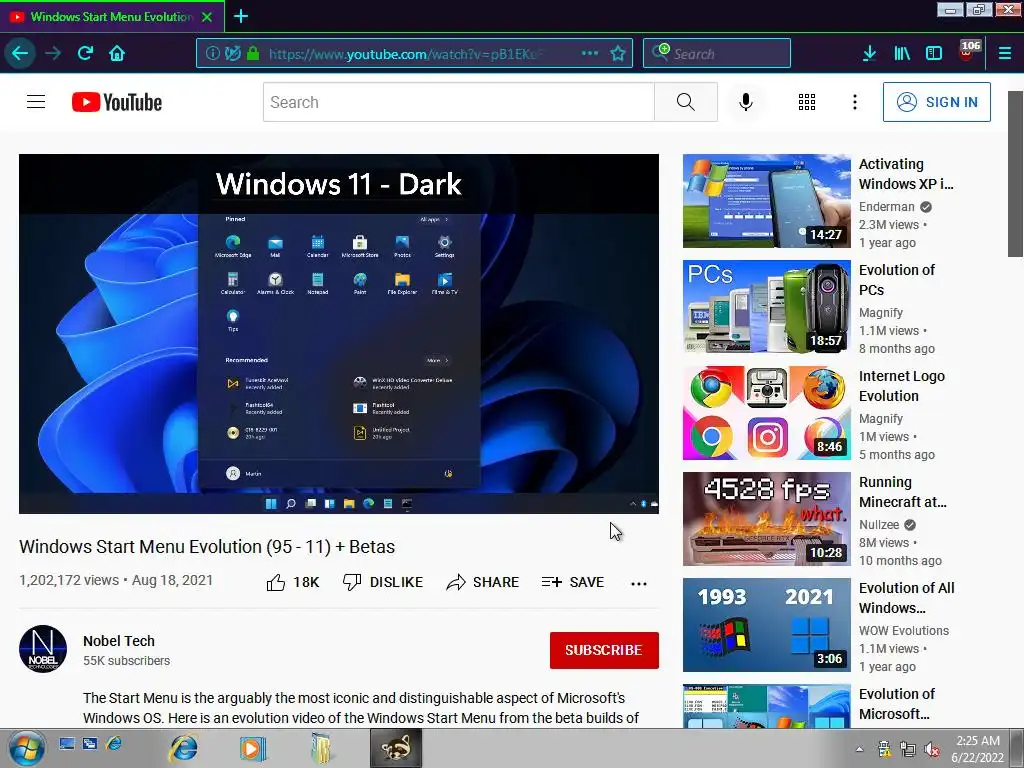Open more actions ellipsis below video
Viewport: 1024px width, 768px height.
tap(639, 583)
